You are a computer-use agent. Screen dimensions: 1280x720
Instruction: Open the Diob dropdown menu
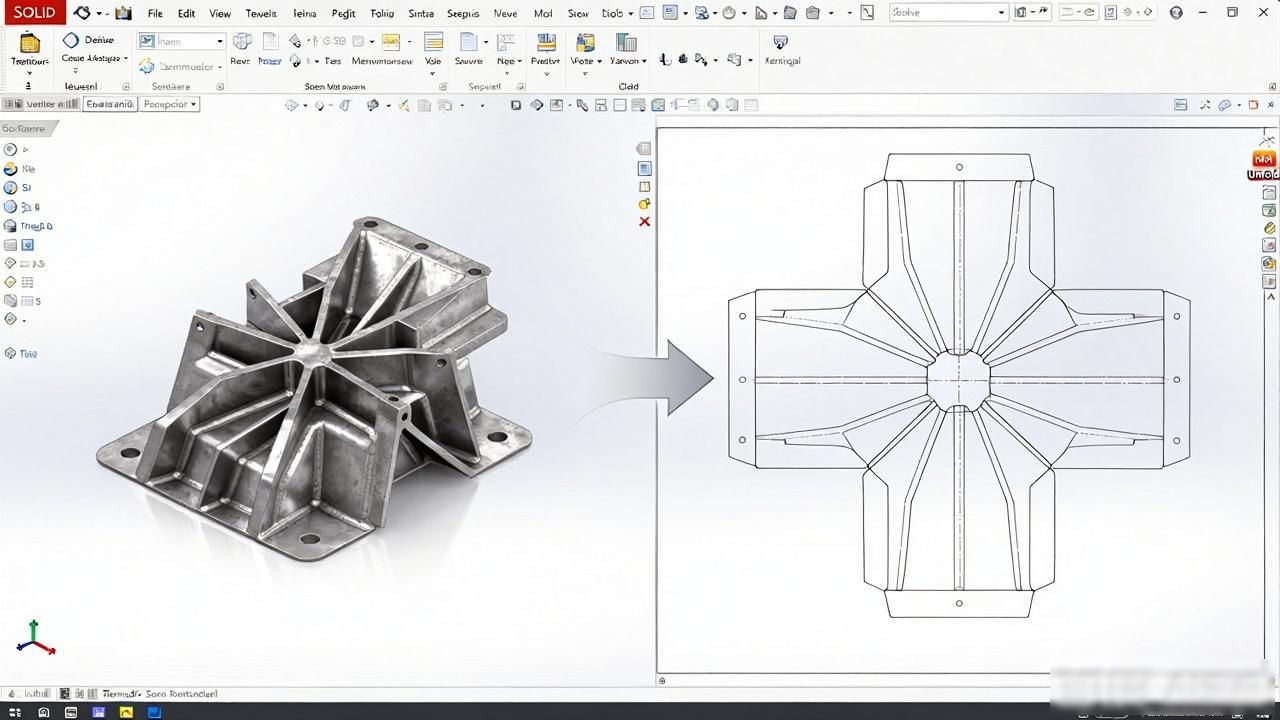(x=616, y=14)
